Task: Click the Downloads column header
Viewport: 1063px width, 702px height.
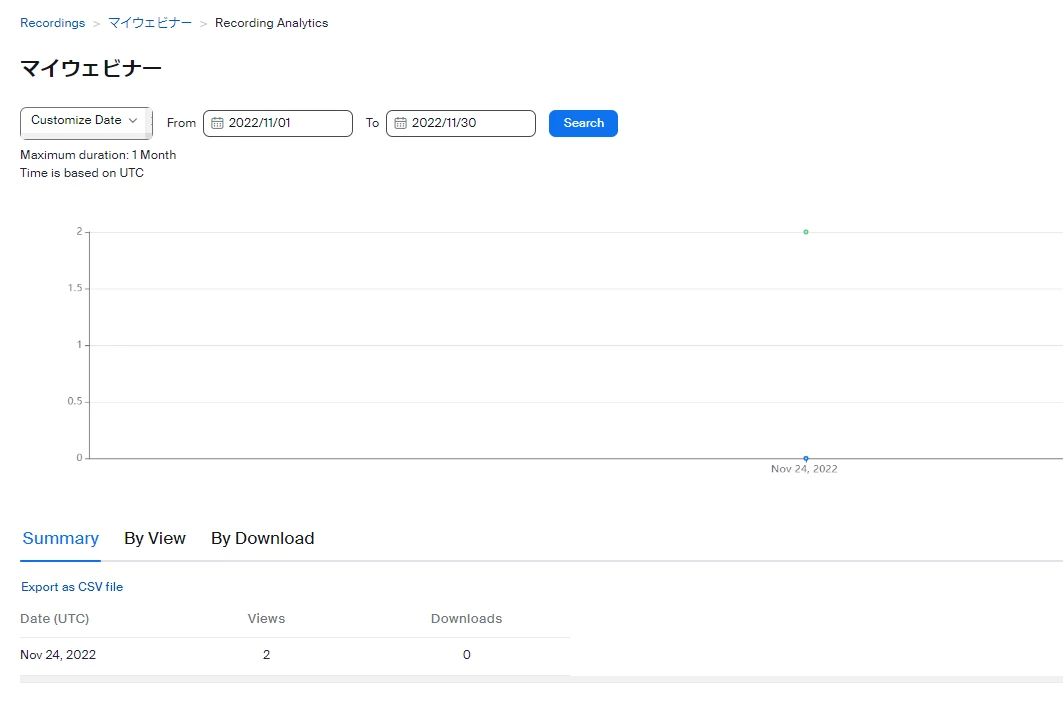Action: point(466,619)
